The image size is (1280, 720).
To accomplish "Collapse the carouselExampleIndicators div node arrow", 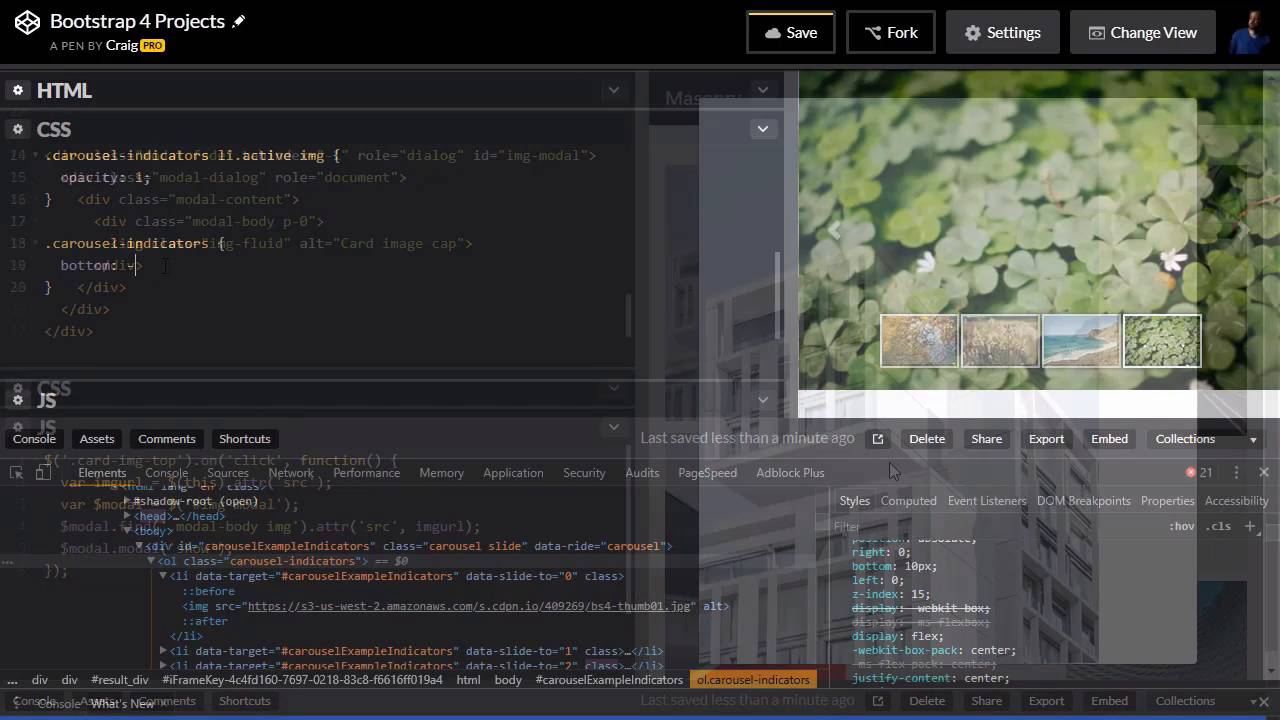I will (141, 546).
